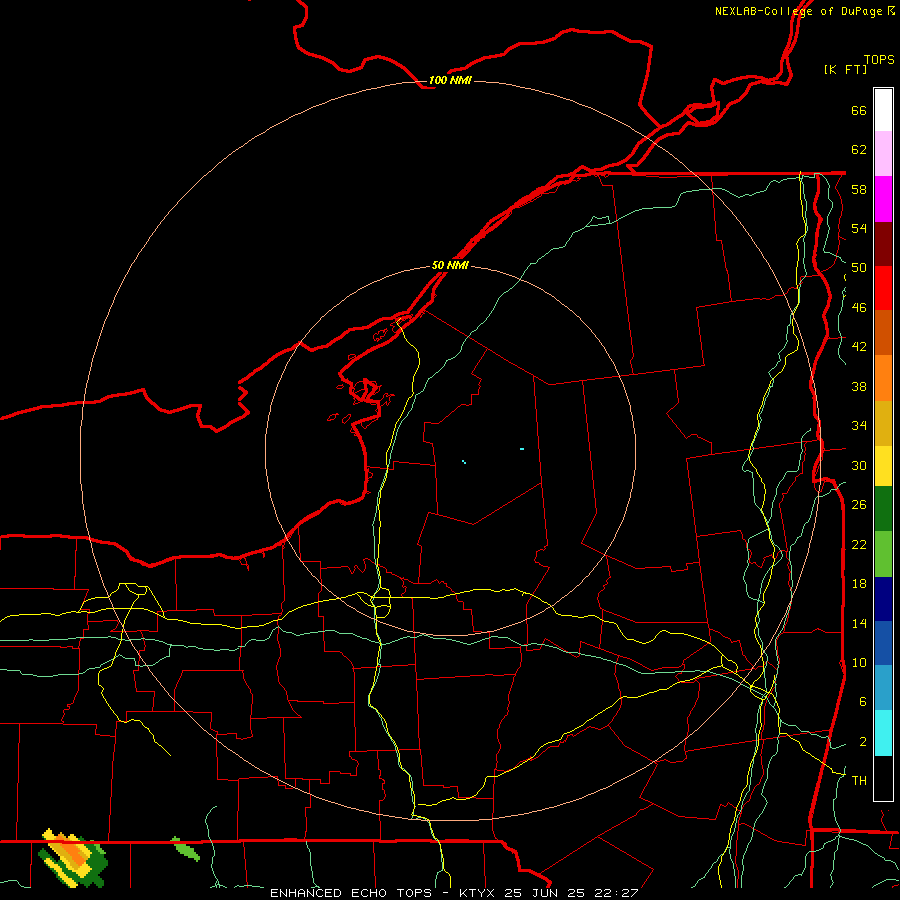Click the "22" legend value

tap(859, 544)
